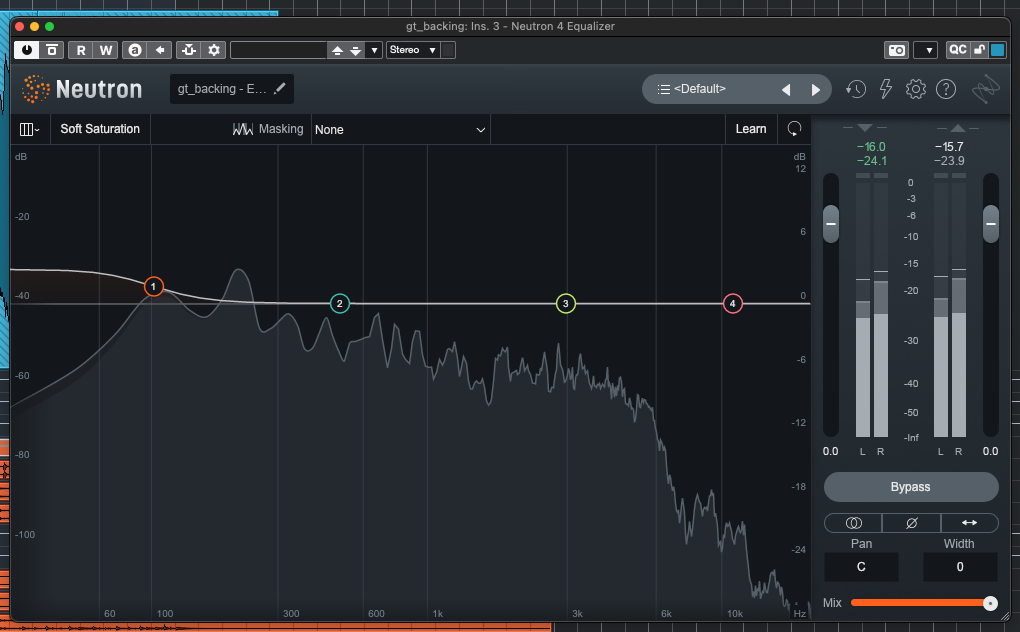Image resolution: width=1020 pixels, height=632 pixels.
Task: Select EQ band node 2
Action: point(340,304)
